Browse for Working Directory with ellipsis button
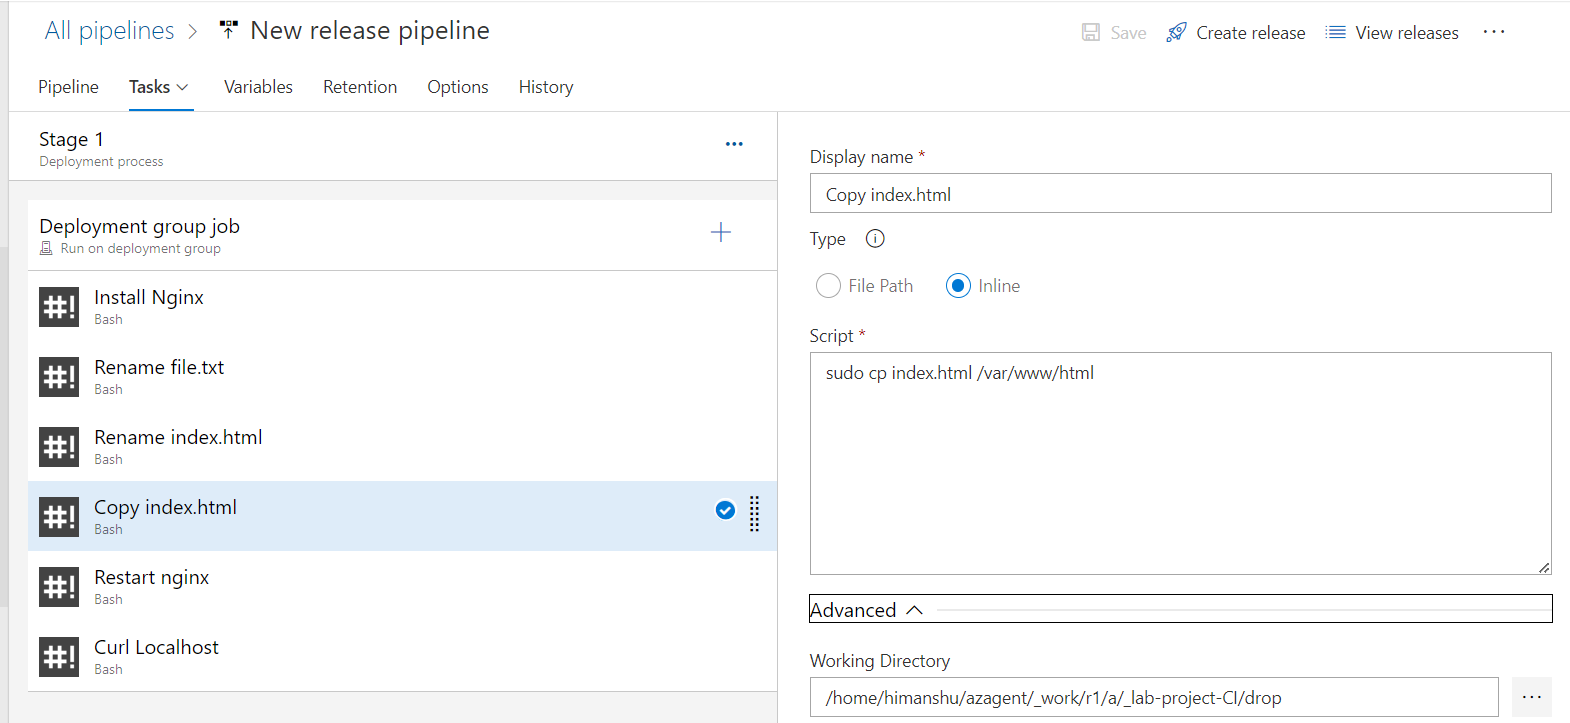Image resolution: width=1570 pixels, height=723 pixels. coord(1532,697)
